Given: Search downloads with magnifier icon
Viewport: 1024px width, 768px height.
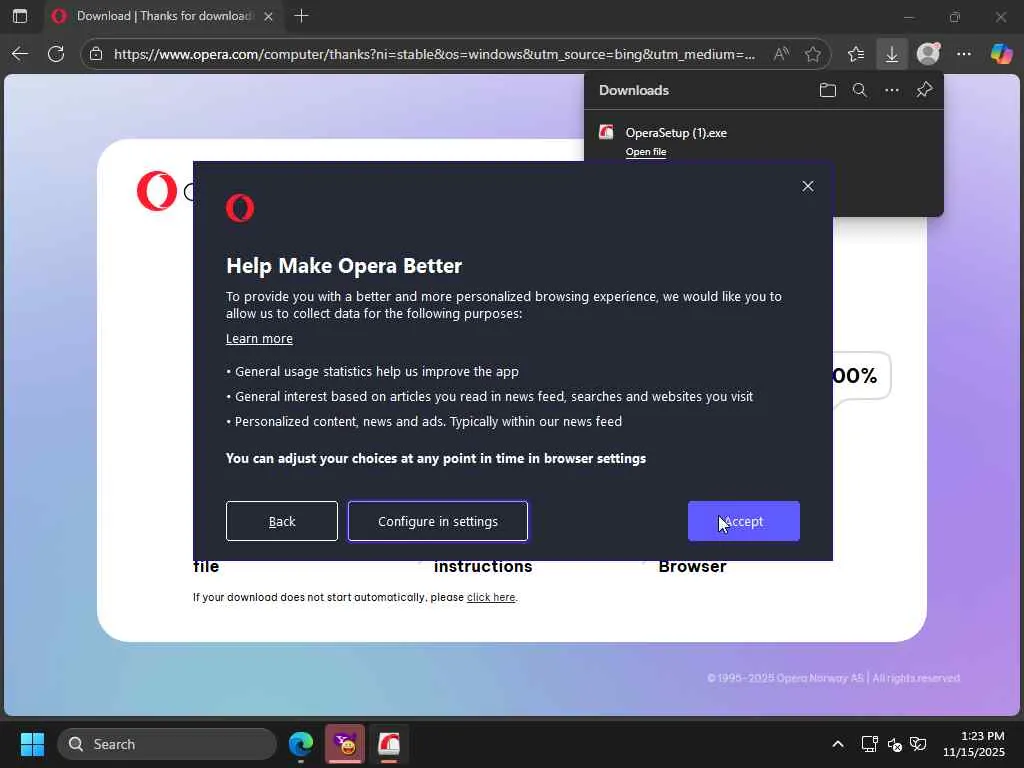Looking at the screenshot, I should coord(859,90).
